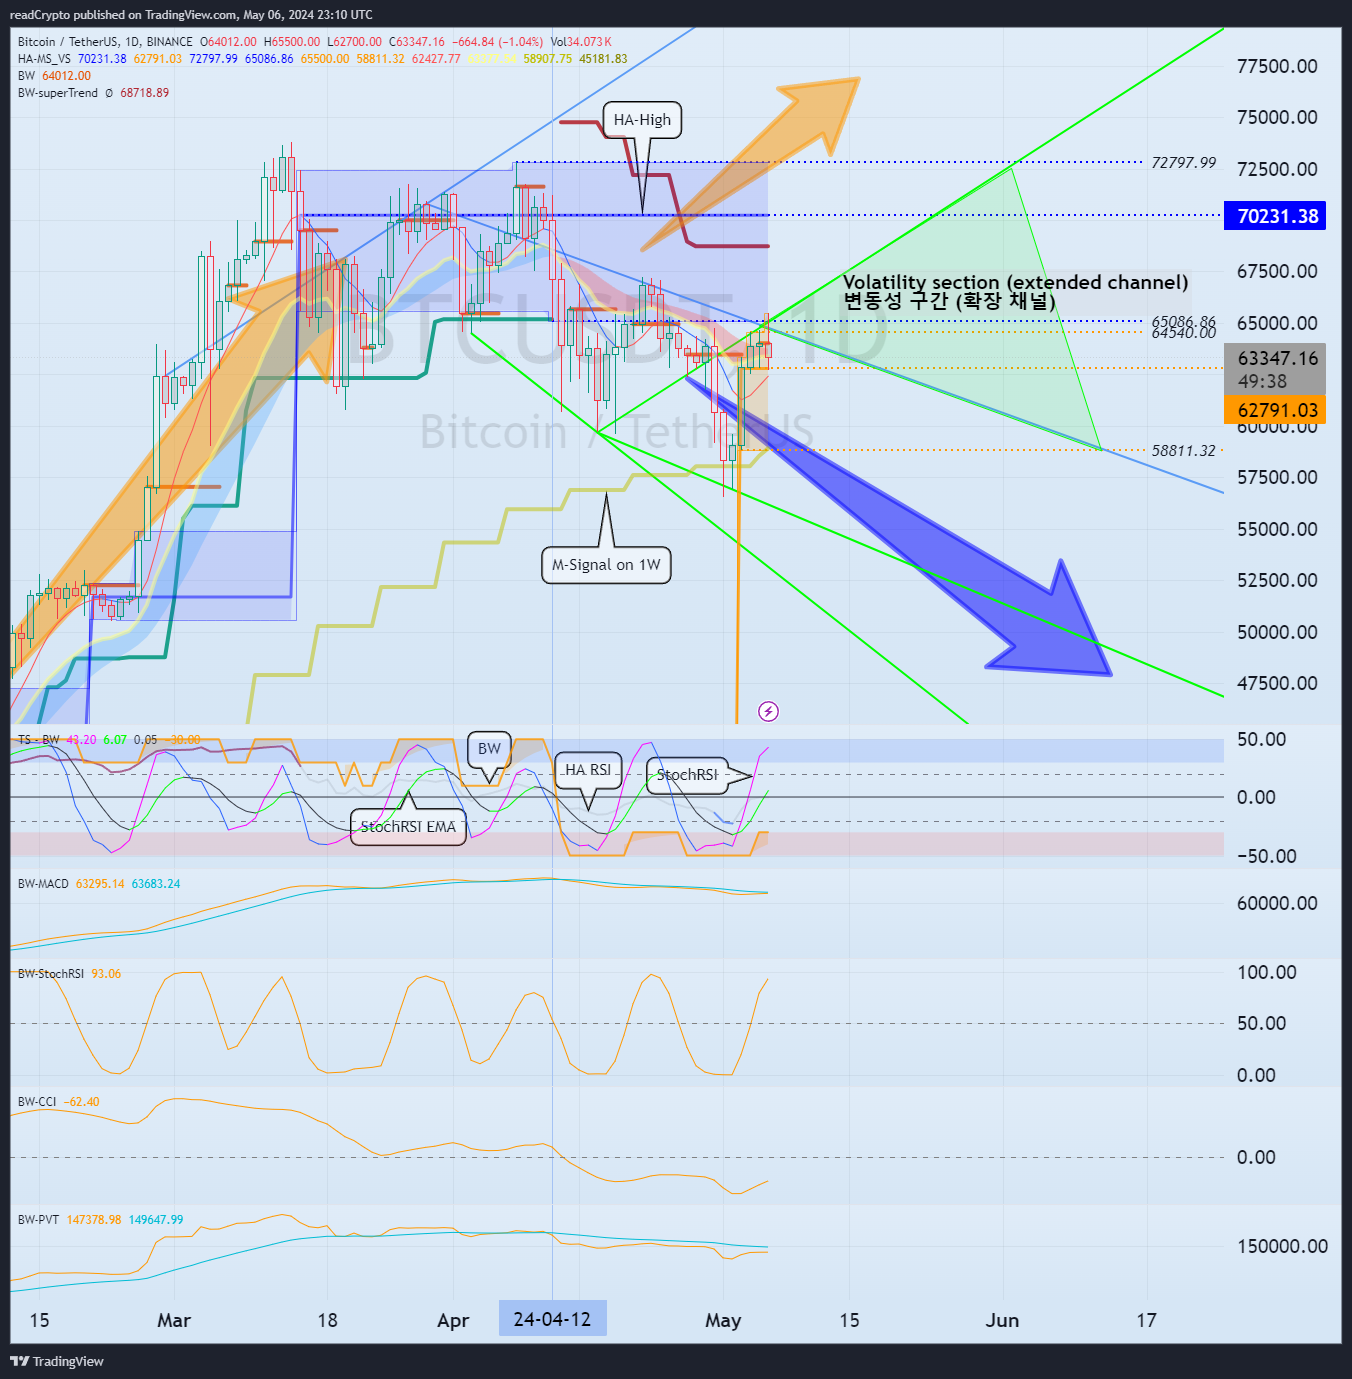Click the TradingView logo at bottom left
1352x1379 pixels.
pyautogui.click(x=57, y=1361)
